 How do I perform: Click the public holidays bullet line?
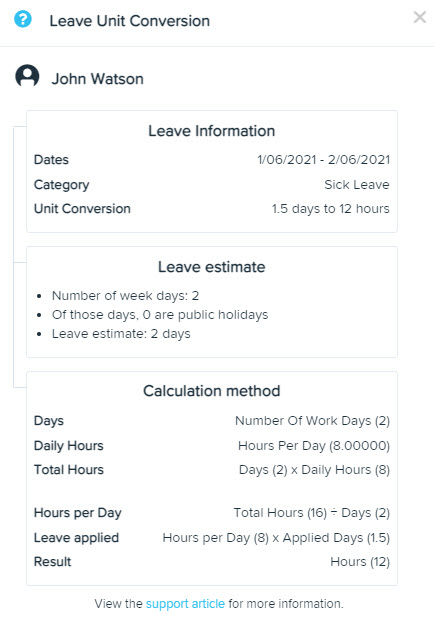[160, 315]
